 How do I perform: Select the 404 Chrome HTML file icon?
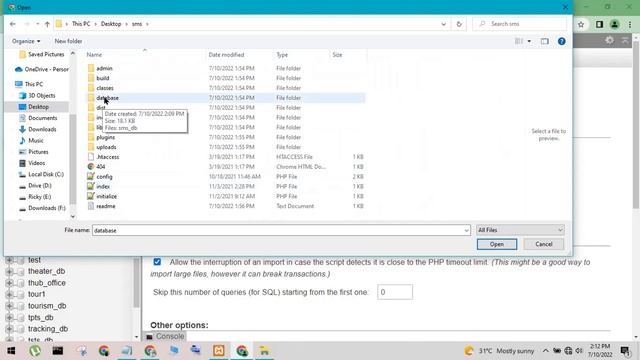point(91,167)
